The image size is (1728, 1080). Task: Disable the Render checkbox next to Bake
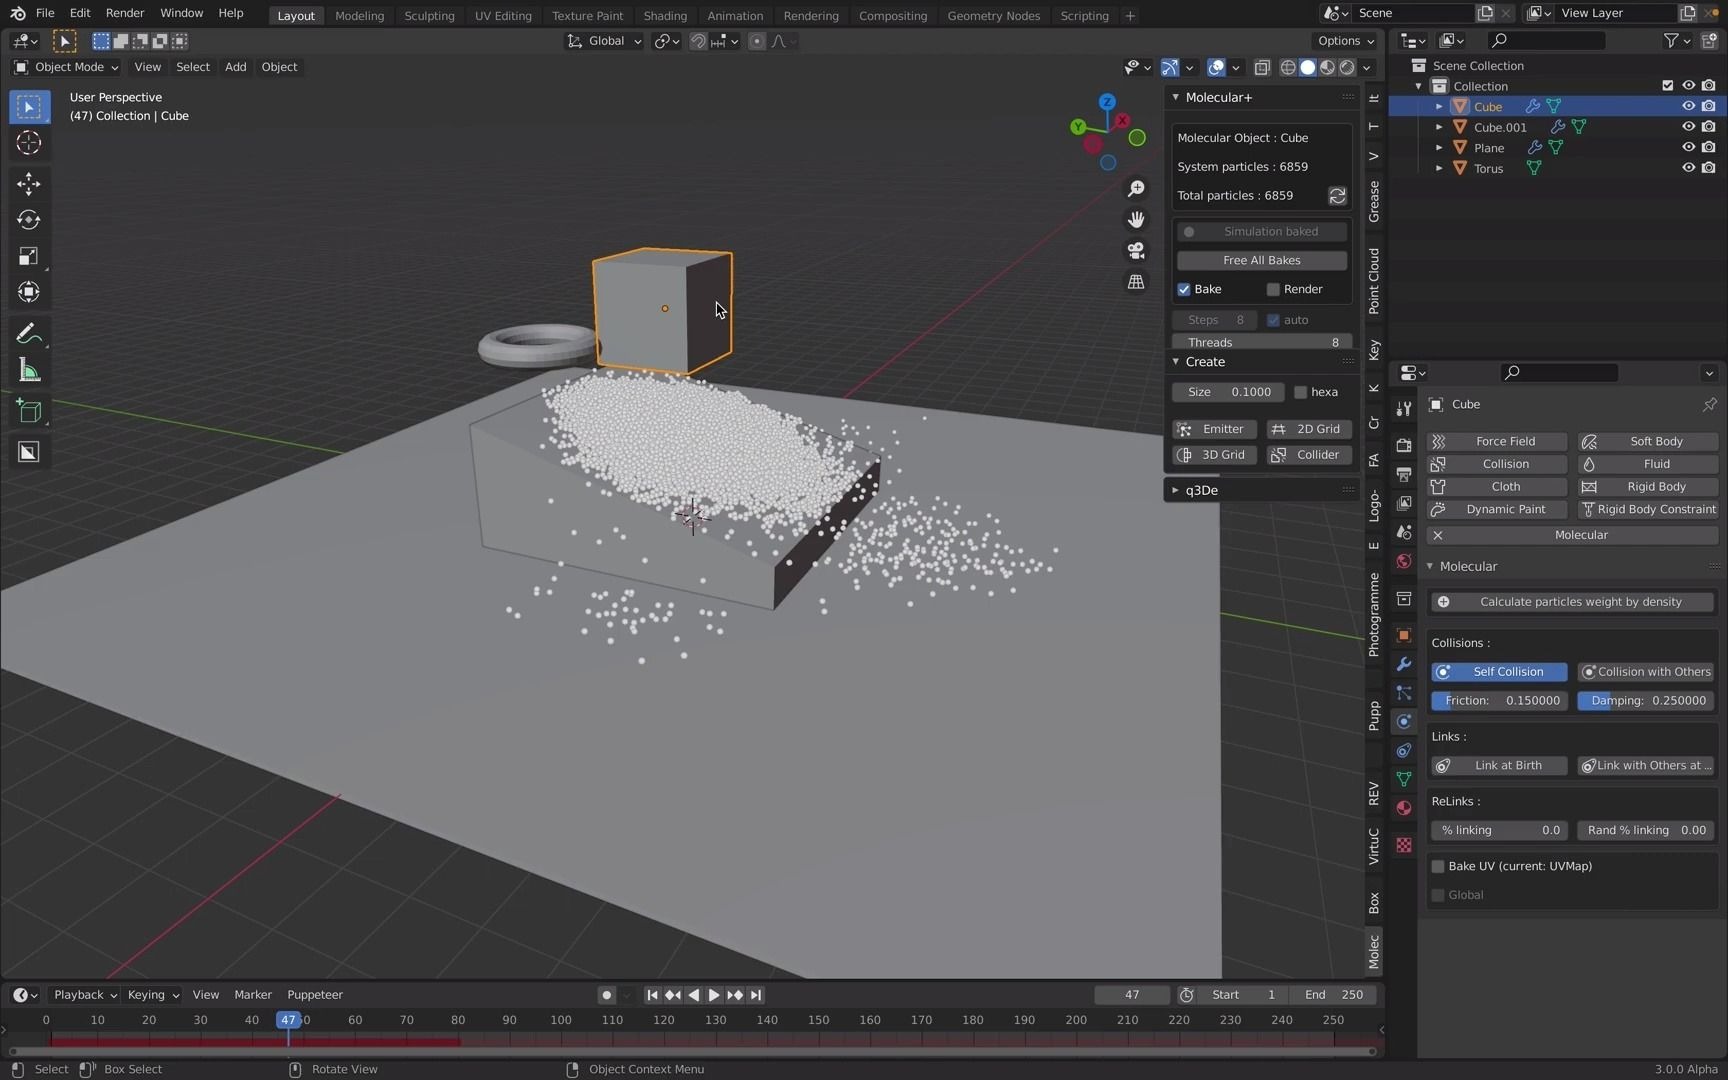point(1274,289)
